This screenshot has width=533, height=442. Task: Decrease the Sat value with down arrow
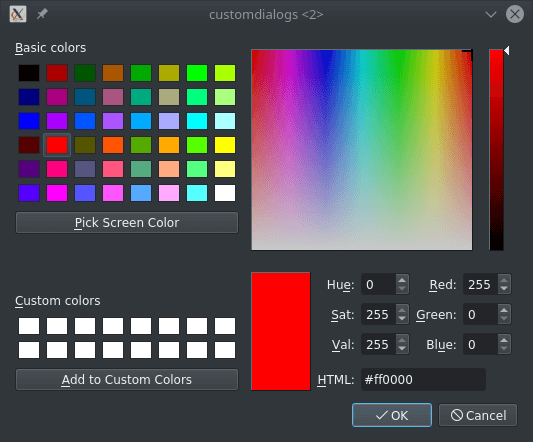402,319
